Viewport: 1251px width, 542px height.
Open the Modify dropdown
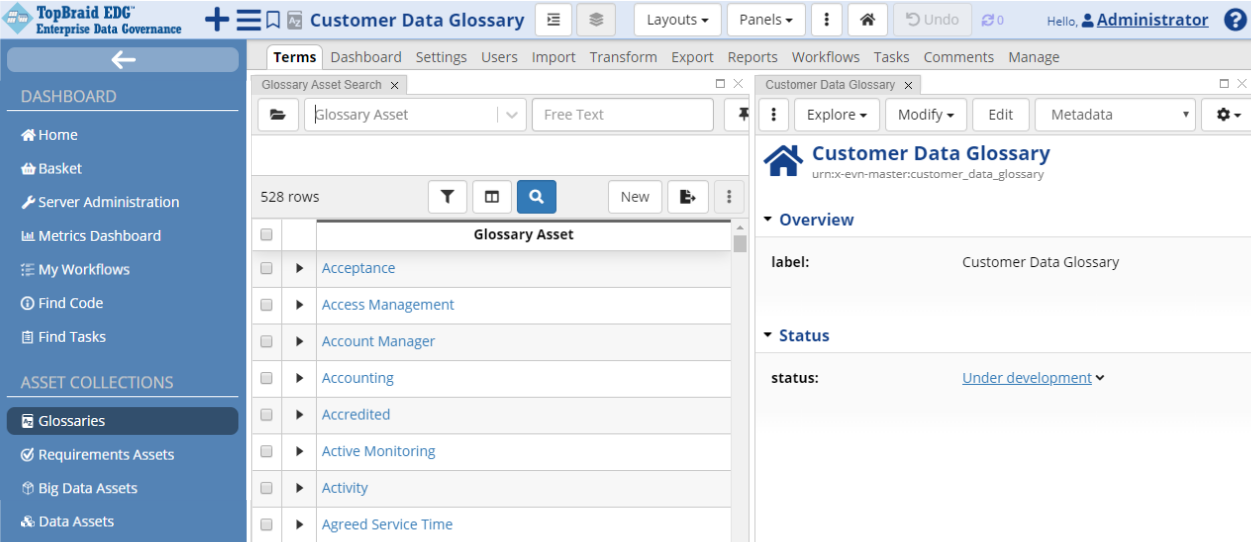[x=926, y=115]
